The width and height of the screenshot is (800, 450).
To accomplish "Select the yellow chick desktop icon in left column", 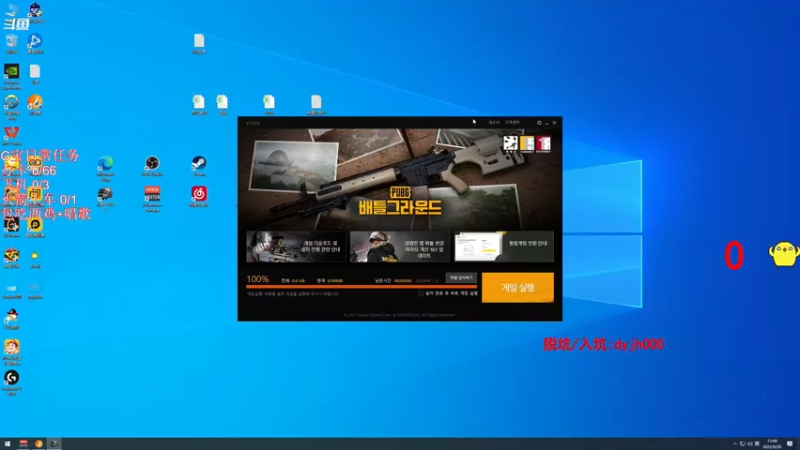I will (x=35, y=258).
